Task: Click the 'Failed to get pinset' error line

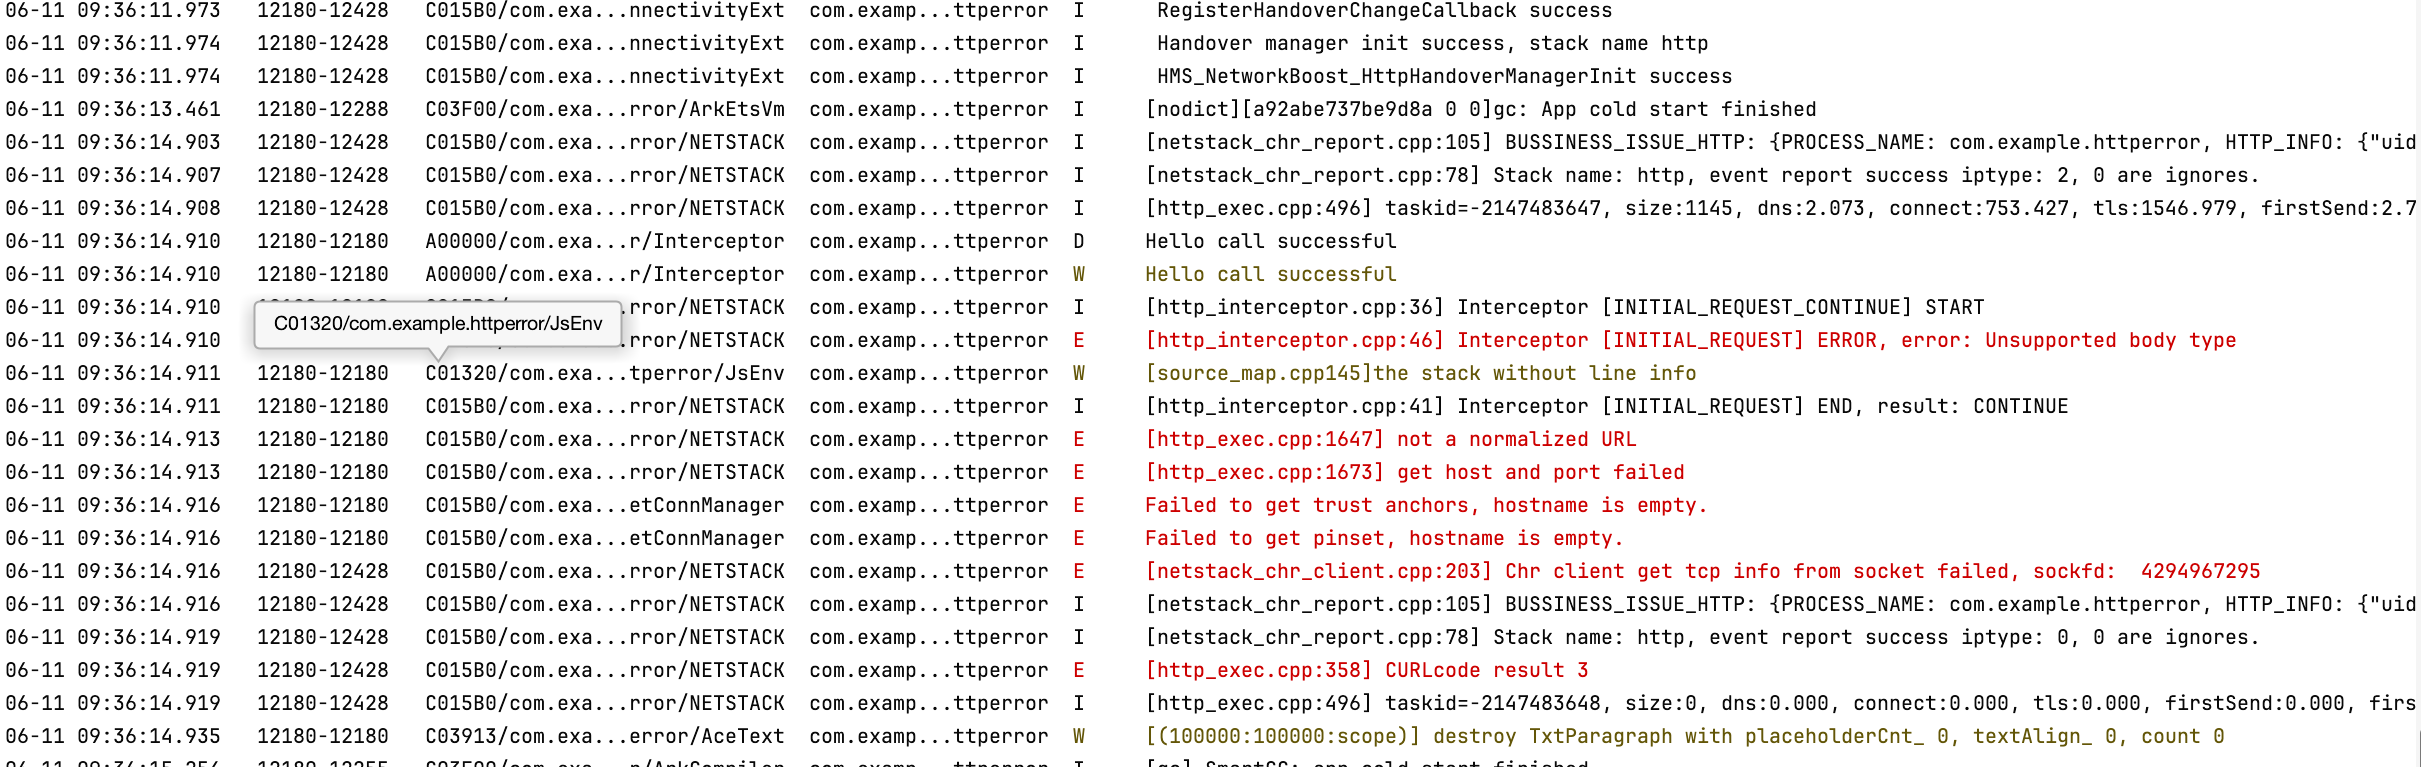Action: 1384,538
